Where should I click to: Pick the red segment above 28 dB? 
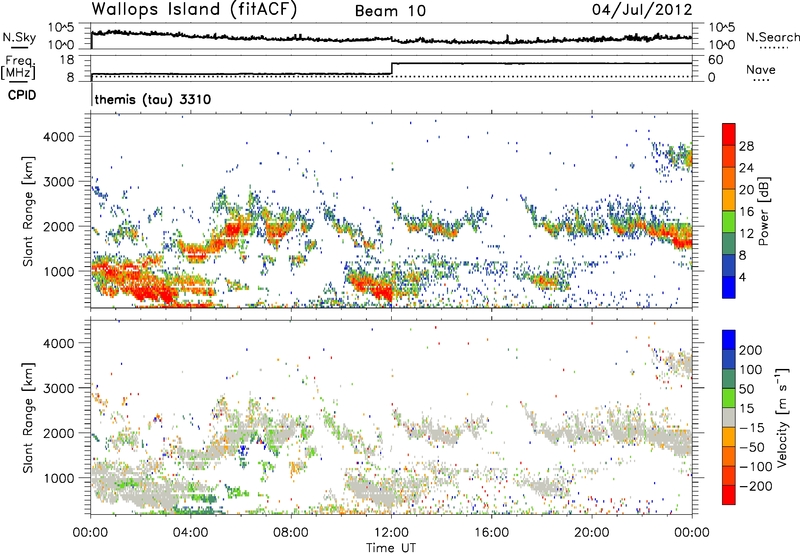point(729,134)
